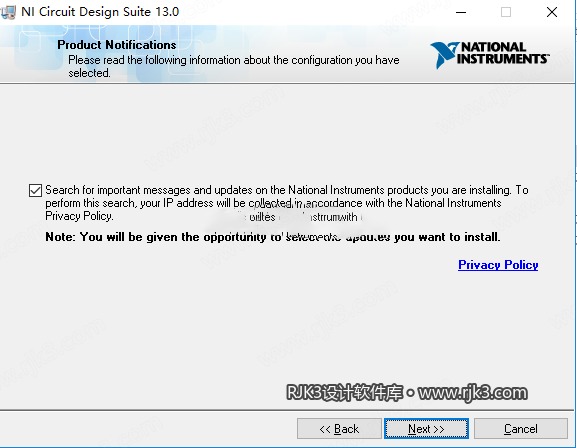Minimize the installer window
577x448 pixels.
tap(461, 12)
